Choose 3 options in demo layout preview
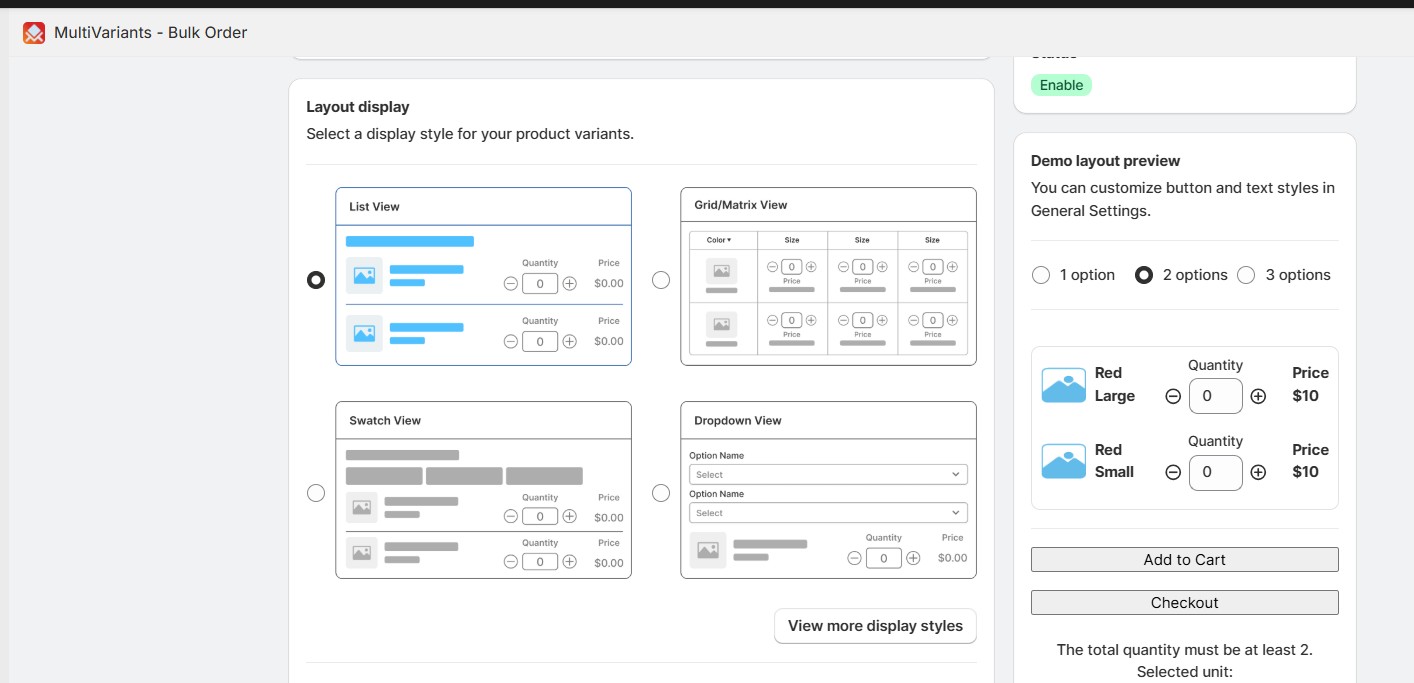Image resolution: width=1414 pixels, height=683 pixels. point(1246,274)
